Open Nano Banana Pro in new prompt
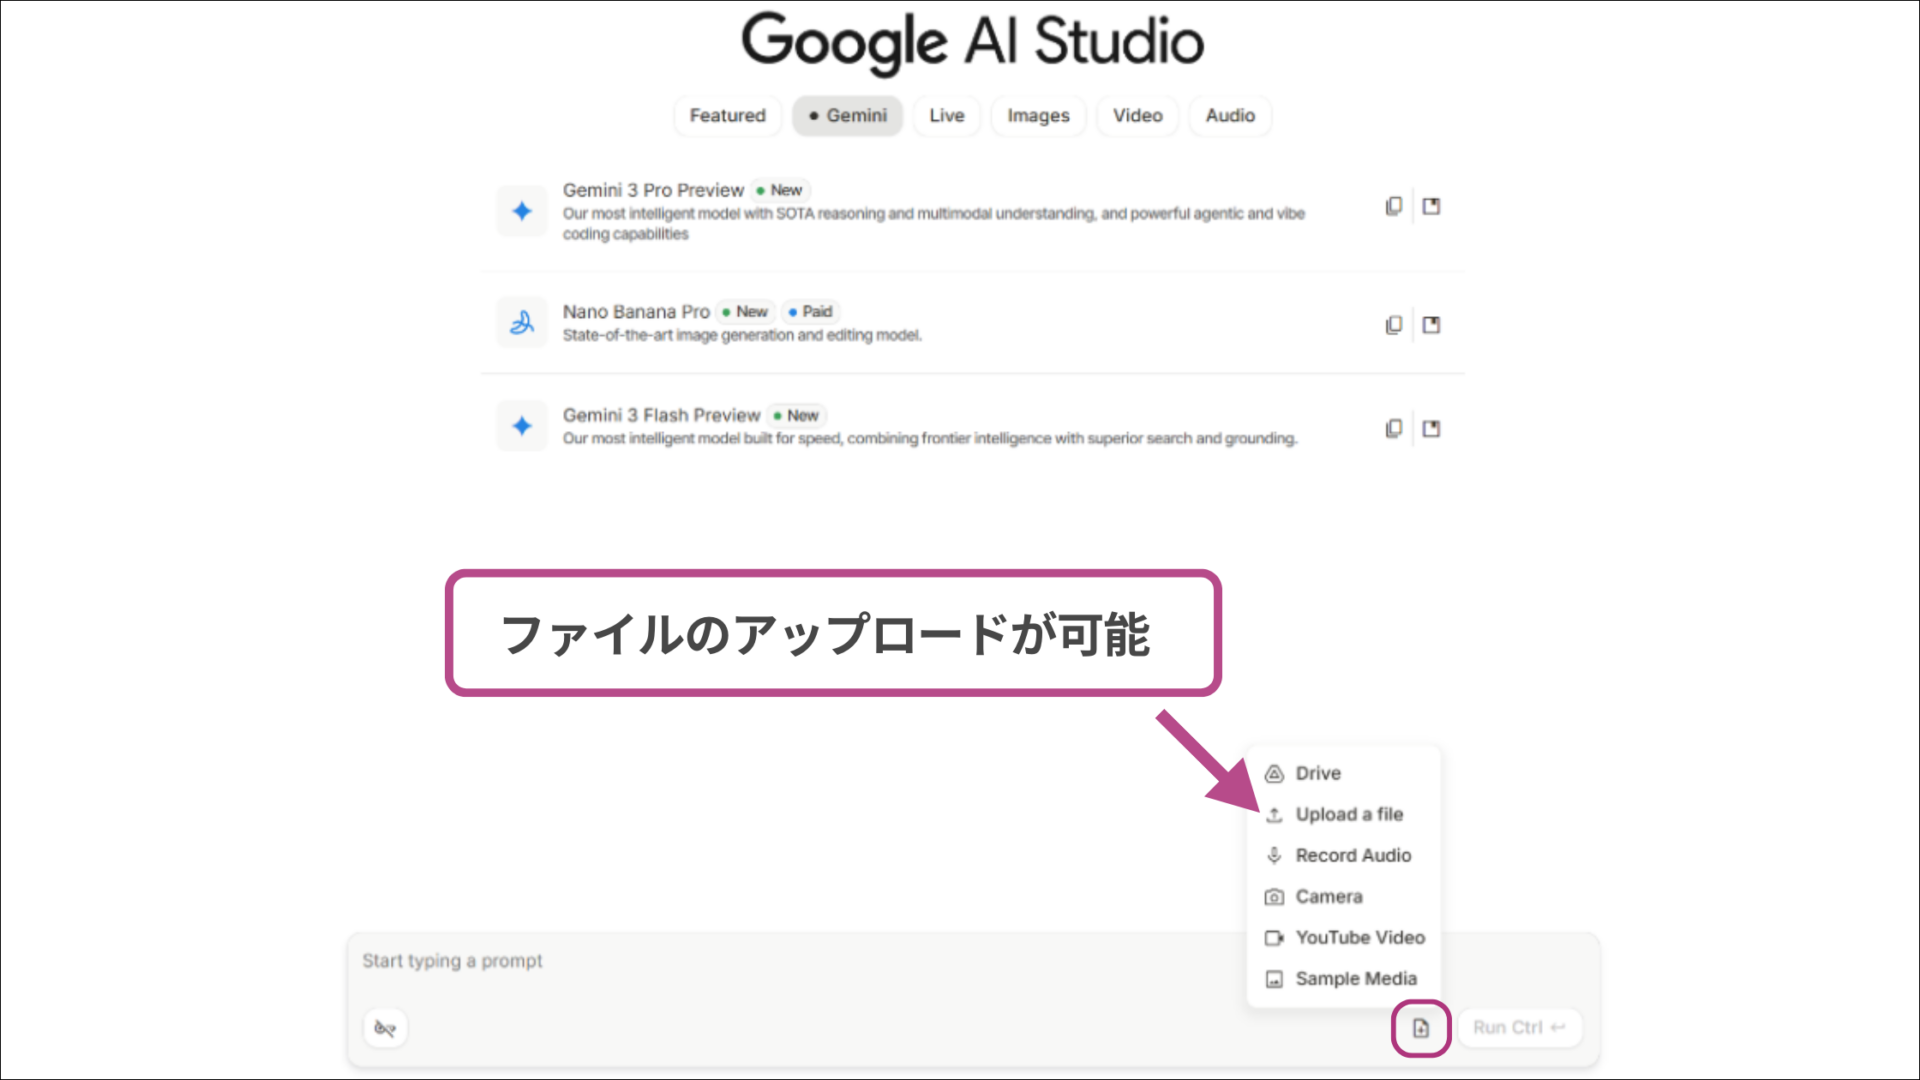This screenshot has width=1920, height=1080. 1431,324
